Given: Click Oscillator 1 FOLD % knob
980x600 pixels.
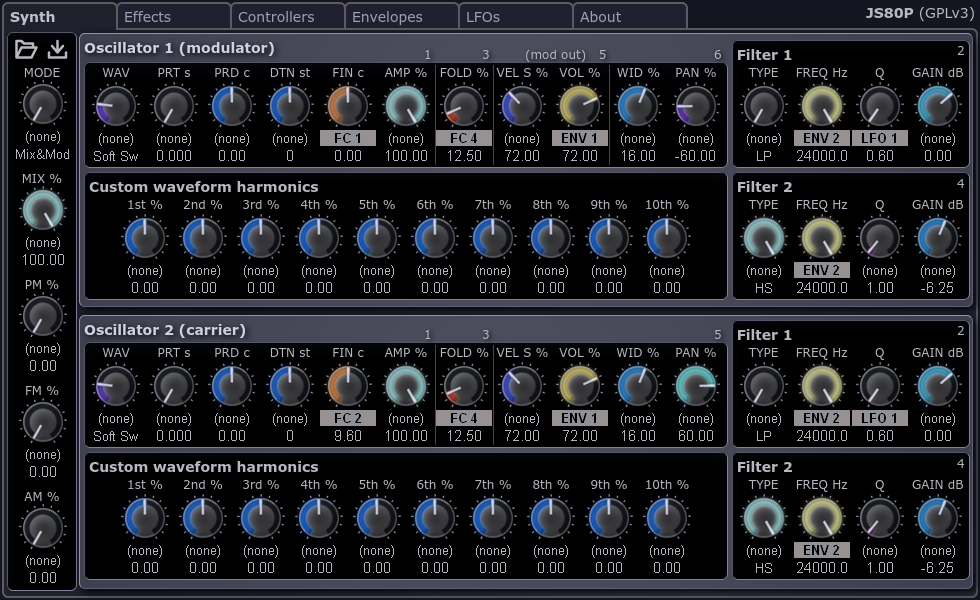Looking at the screenshot, I should [x=464, y=106].
